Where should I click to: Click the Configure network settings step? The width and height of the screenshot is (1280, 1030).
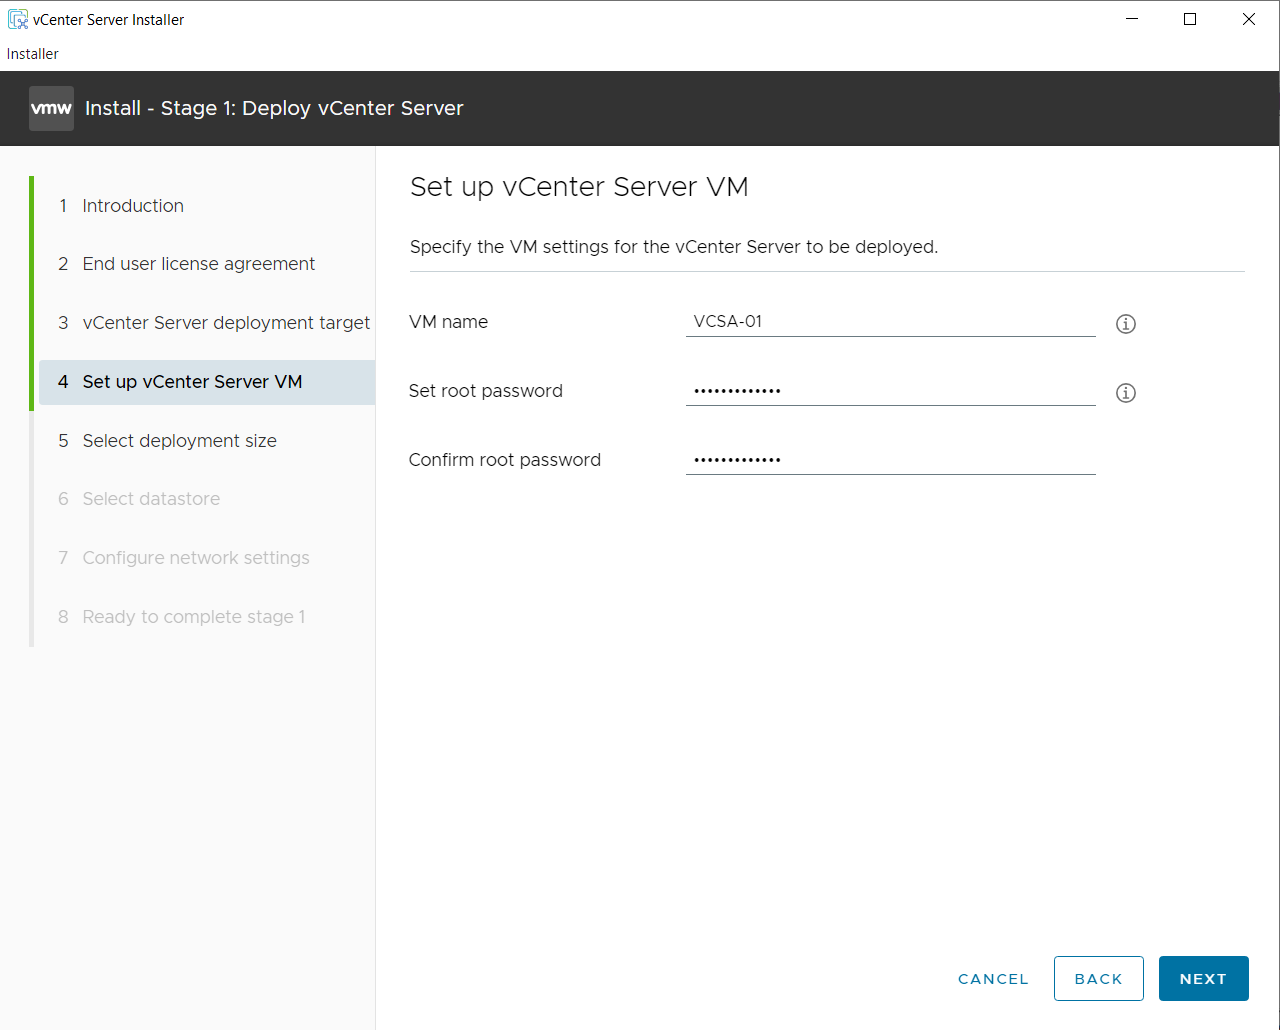[x=196, y=557]
